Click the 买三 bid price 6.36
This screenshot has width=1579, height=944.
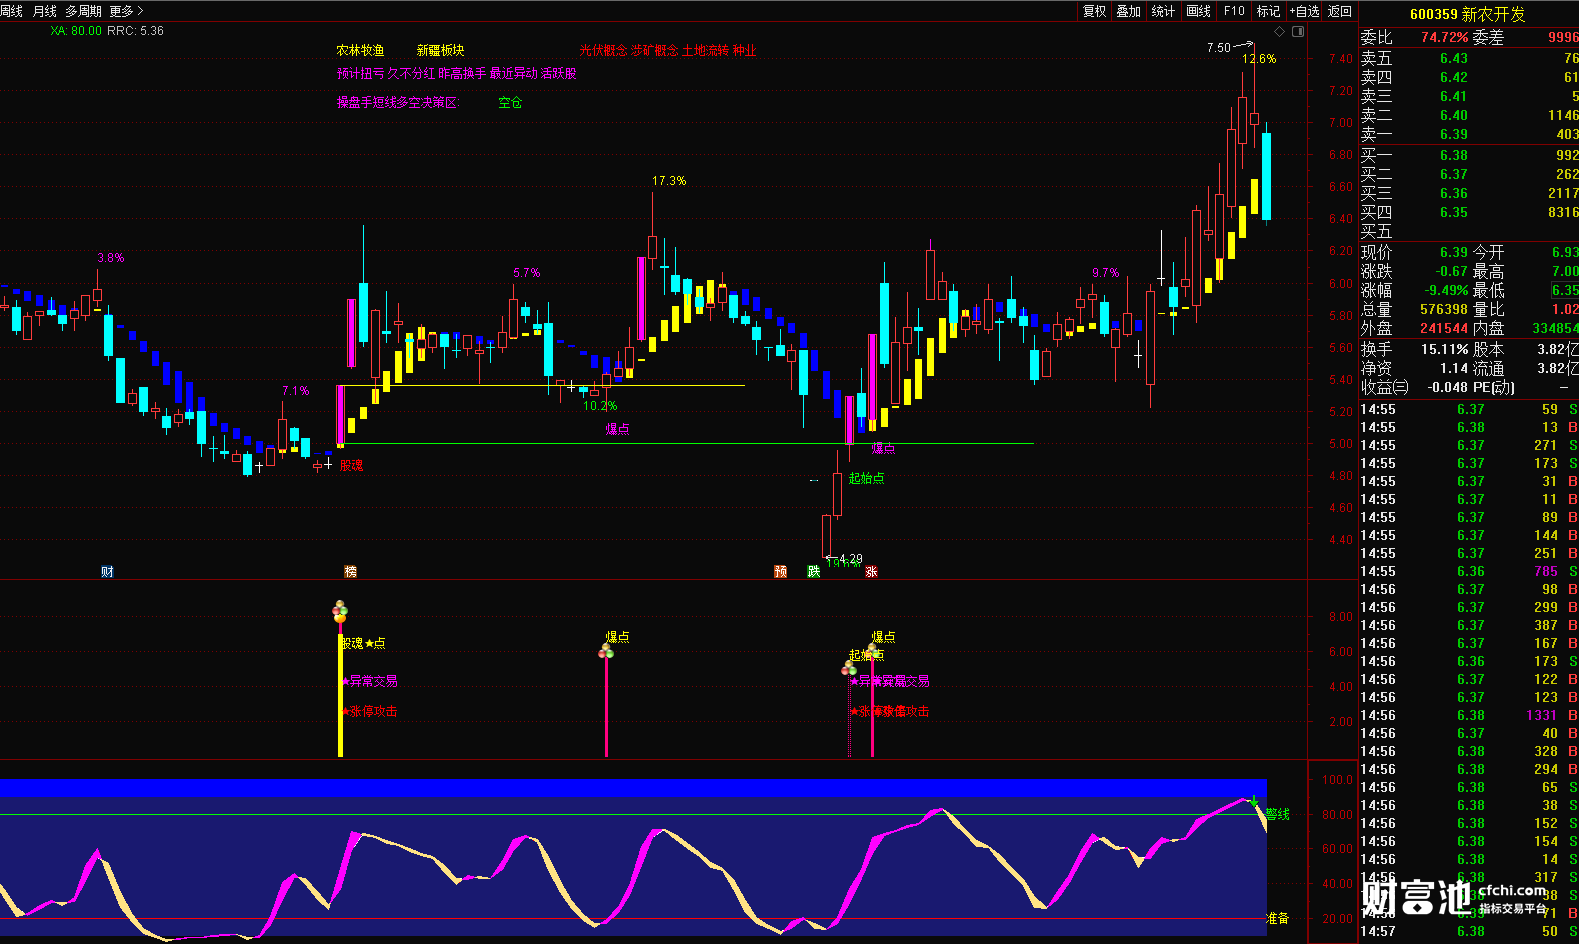click(x=1454, y=193)
